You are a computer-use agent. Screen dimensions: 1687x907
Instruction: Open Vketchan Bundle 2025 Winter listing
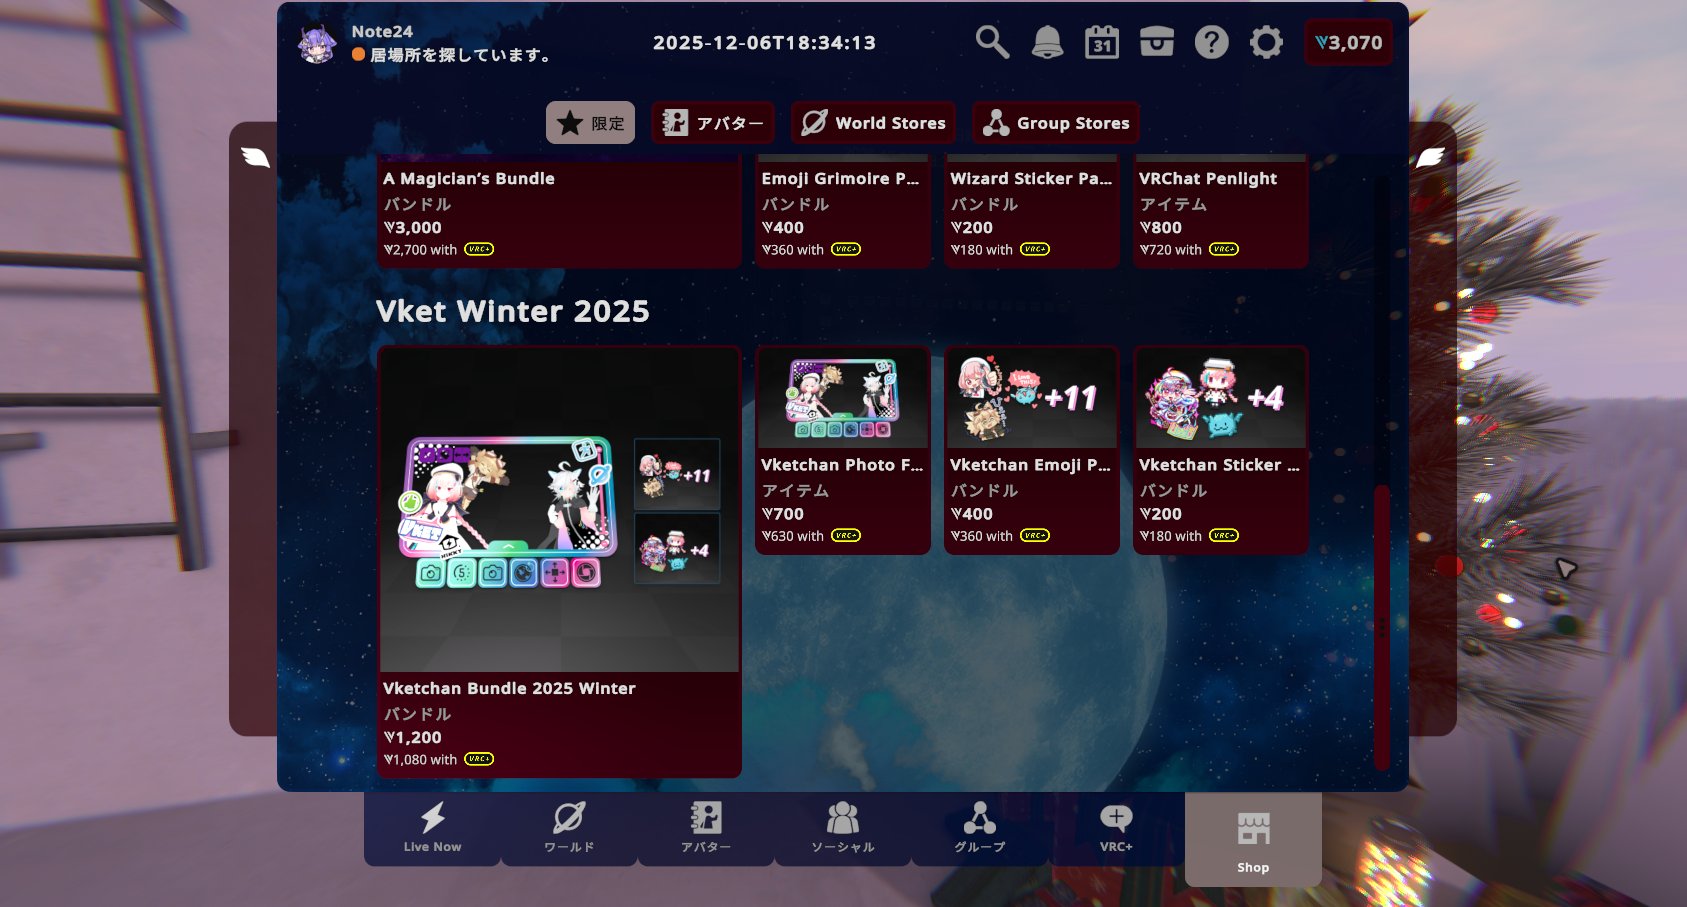pyautogui.click(x=559, y=560)
